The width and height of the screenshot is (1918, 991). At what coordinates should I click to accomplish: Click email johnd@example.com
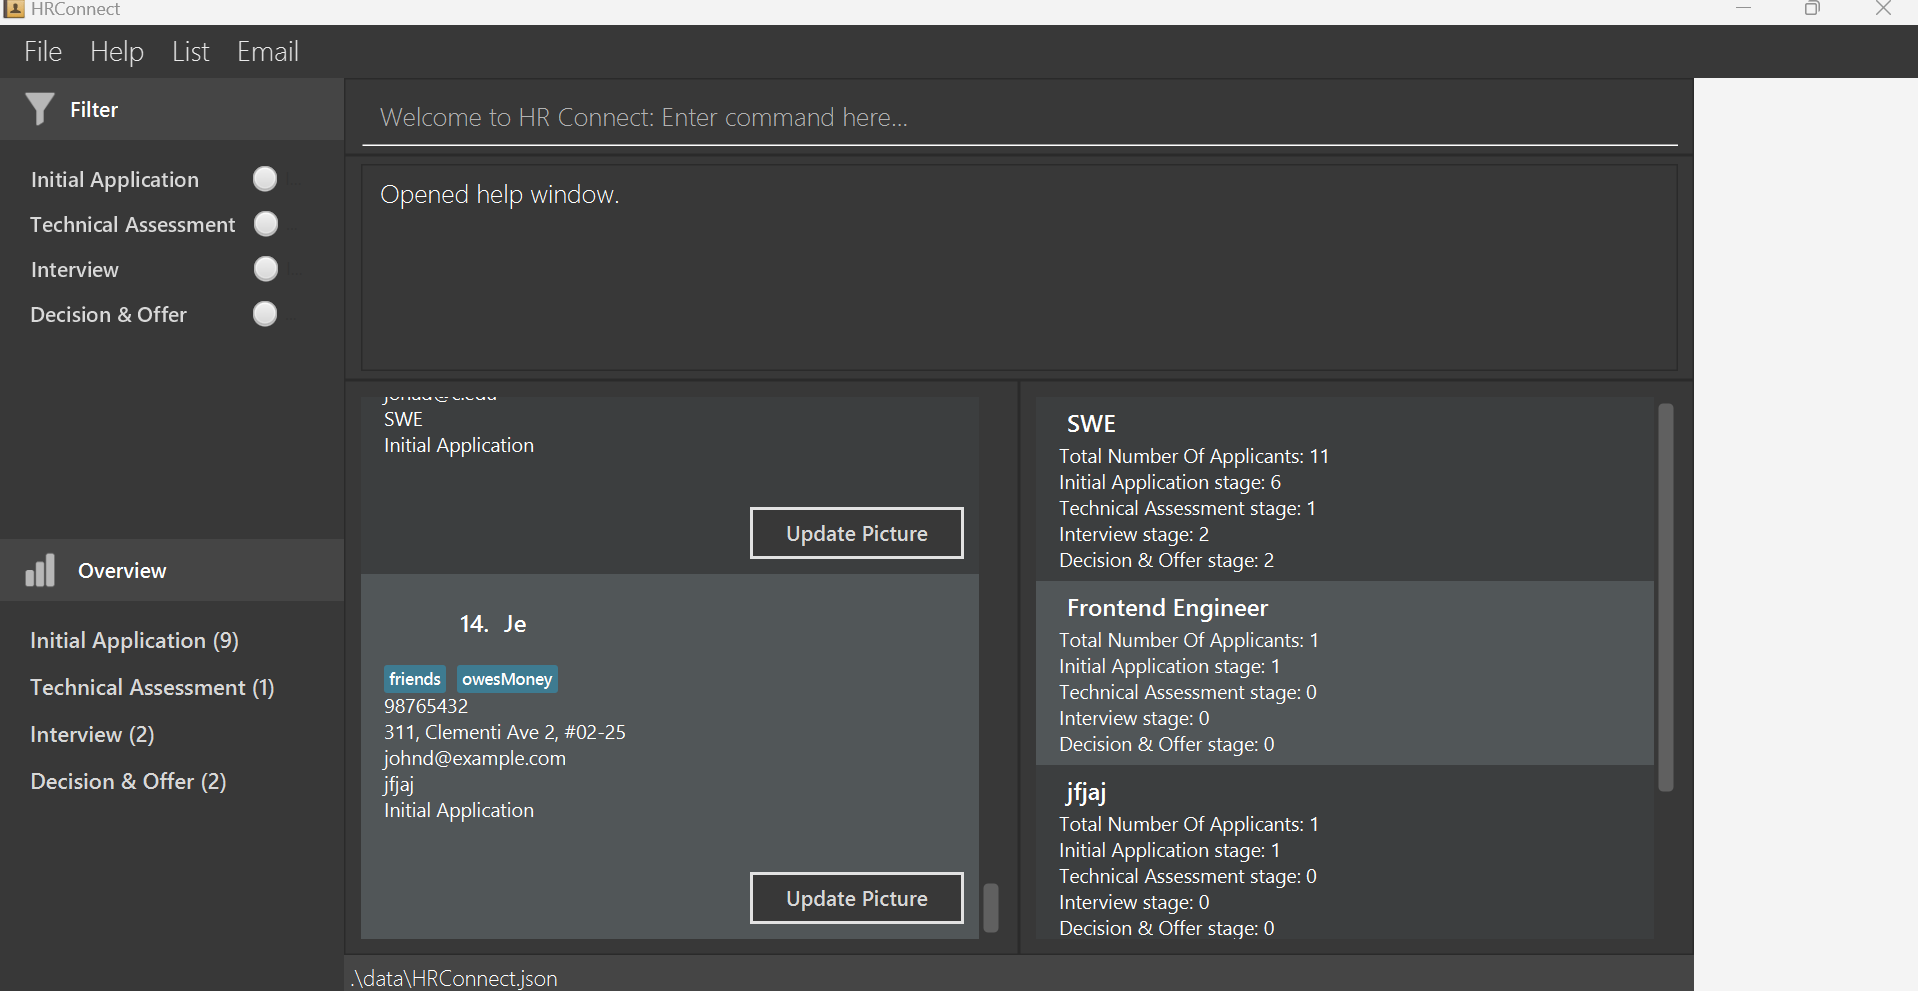click(x=475, y=758)
